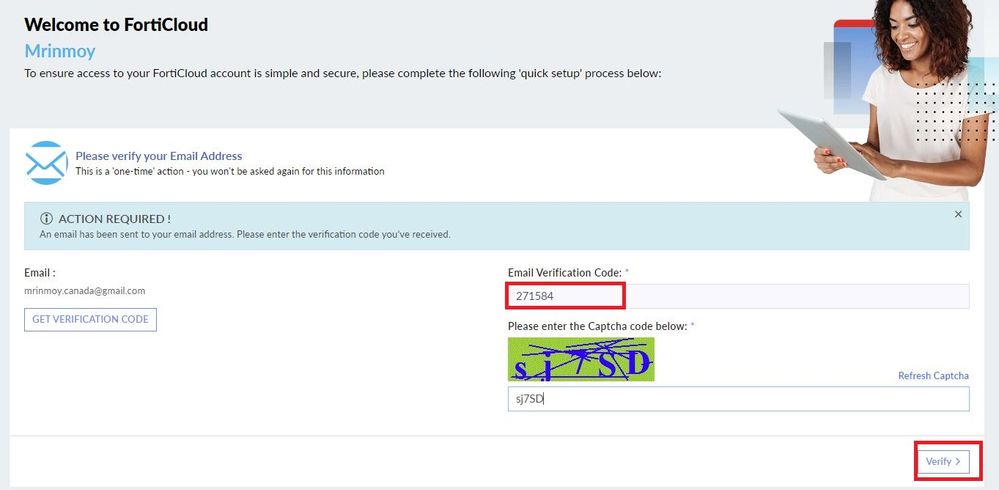Screen dimensions: 999x490
Task: Click the 'Email :' label
Action: pyautogui.click(x=40, y=272)
